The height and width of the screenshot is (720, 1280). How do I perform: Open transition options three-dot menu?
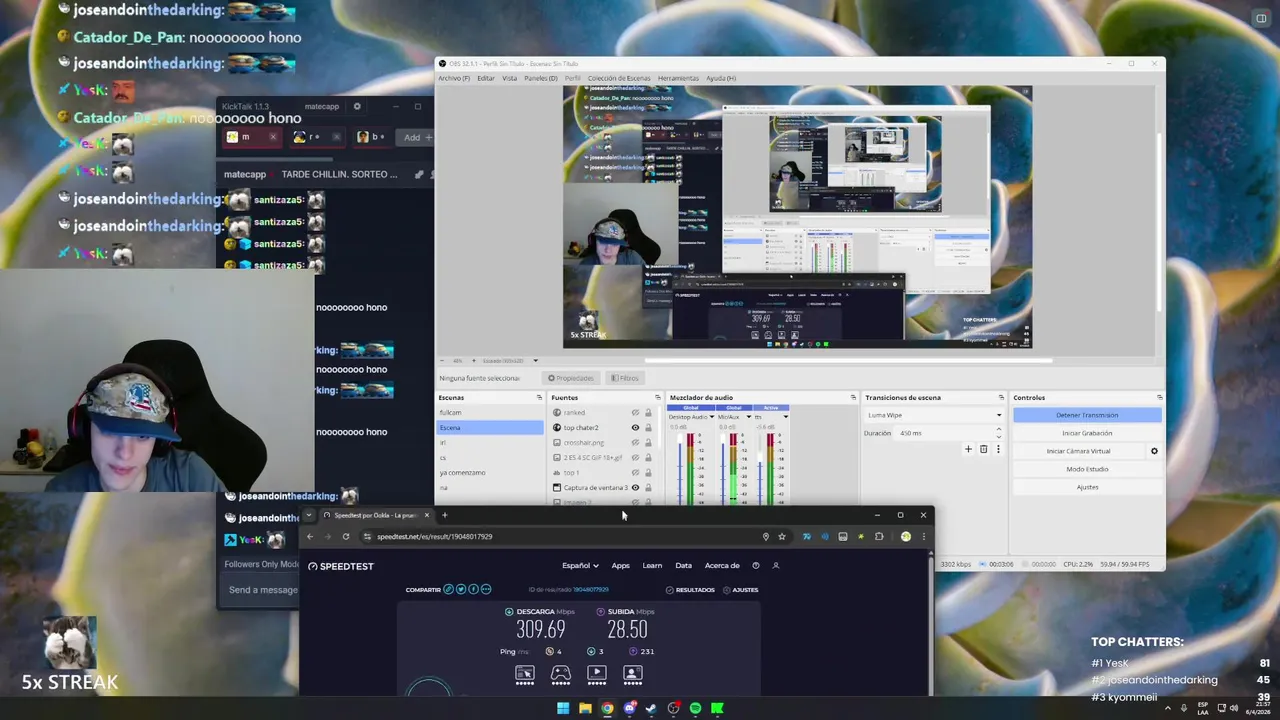[x=997, y=449]
